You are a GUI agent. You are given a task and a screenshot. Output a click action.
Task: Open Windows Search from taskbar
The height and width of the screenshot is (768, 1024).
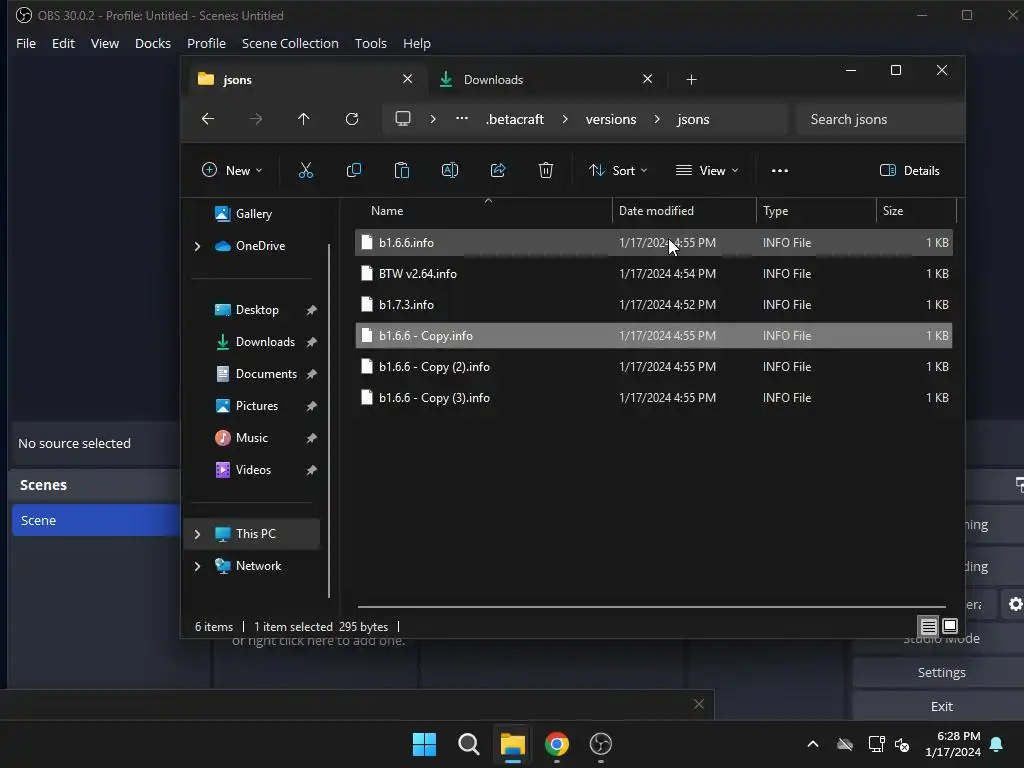pyautogui.click(x=469, y=744)
